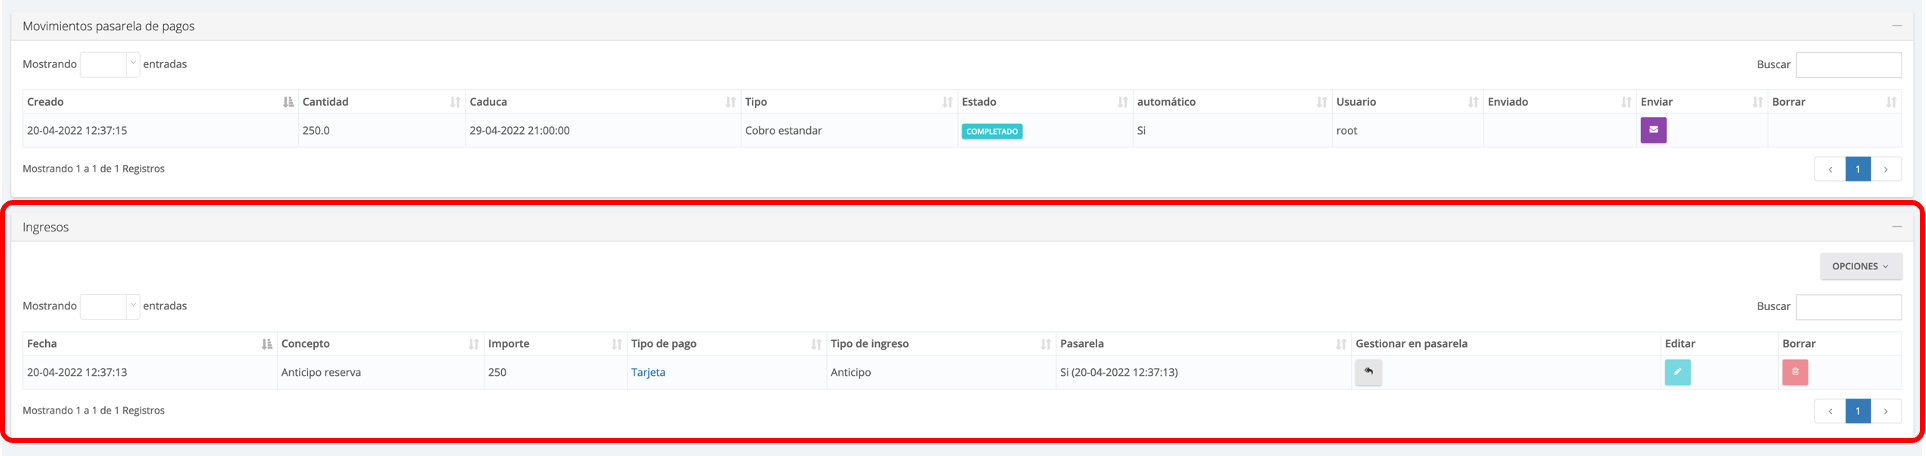Viewport: 1926px width, 456px height.
Task: Collapse the Movimientos pasarela de pagos panel
Action: 1896,26
